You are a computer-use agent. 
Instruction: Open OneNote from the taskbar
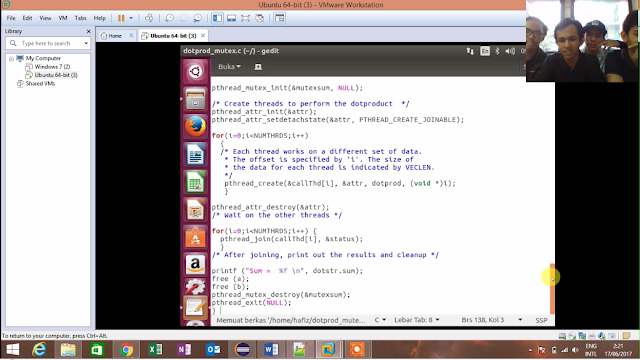pos(184,350)
